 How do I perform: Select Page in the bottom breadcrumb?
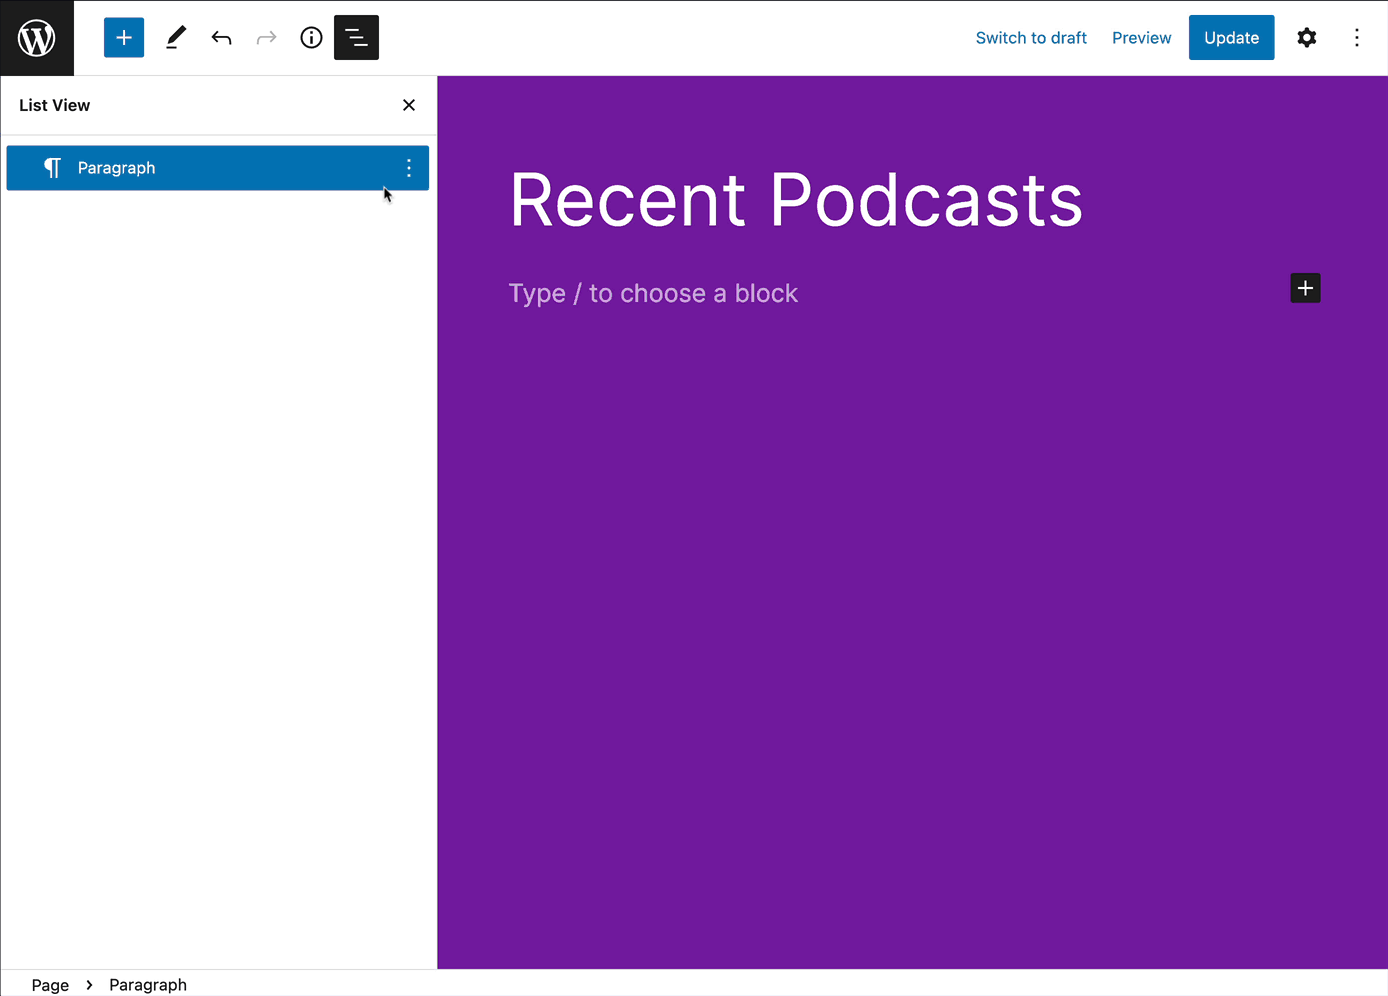coord(50,985)
